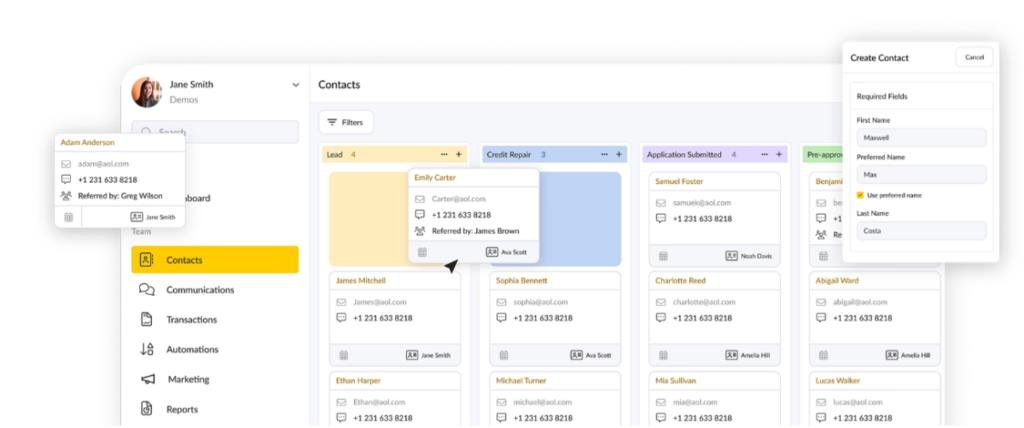Image resolution: width=1024 pixels, height=428 pixels.
Task: Open Credit Repair column options menu
Action: click(604, 155)
